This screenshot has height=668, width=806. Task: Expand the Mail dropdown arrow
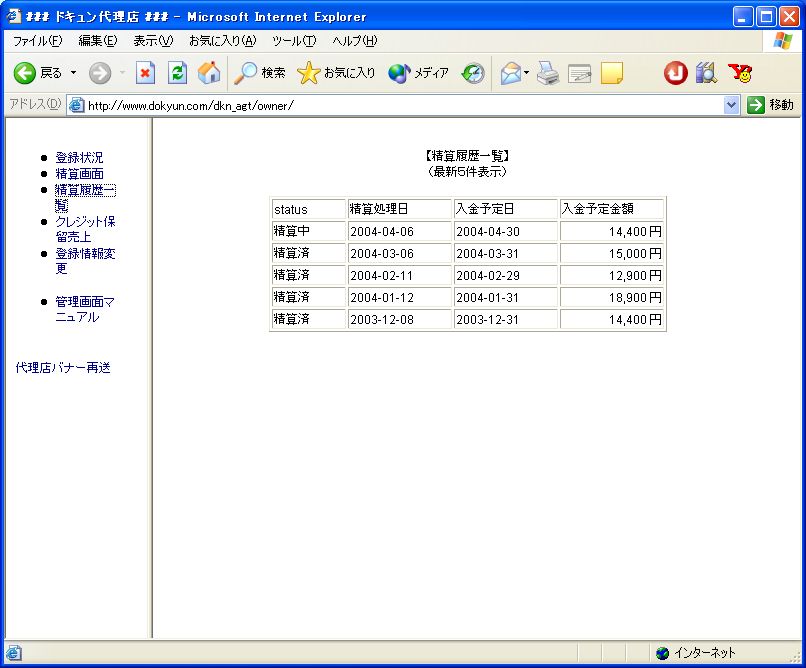point(526,73)
